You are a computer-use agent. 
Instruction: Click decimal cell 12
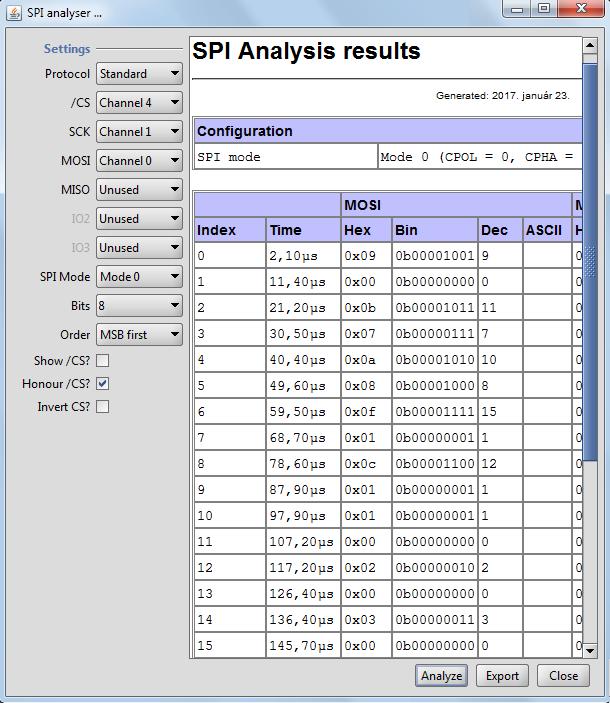500,464
